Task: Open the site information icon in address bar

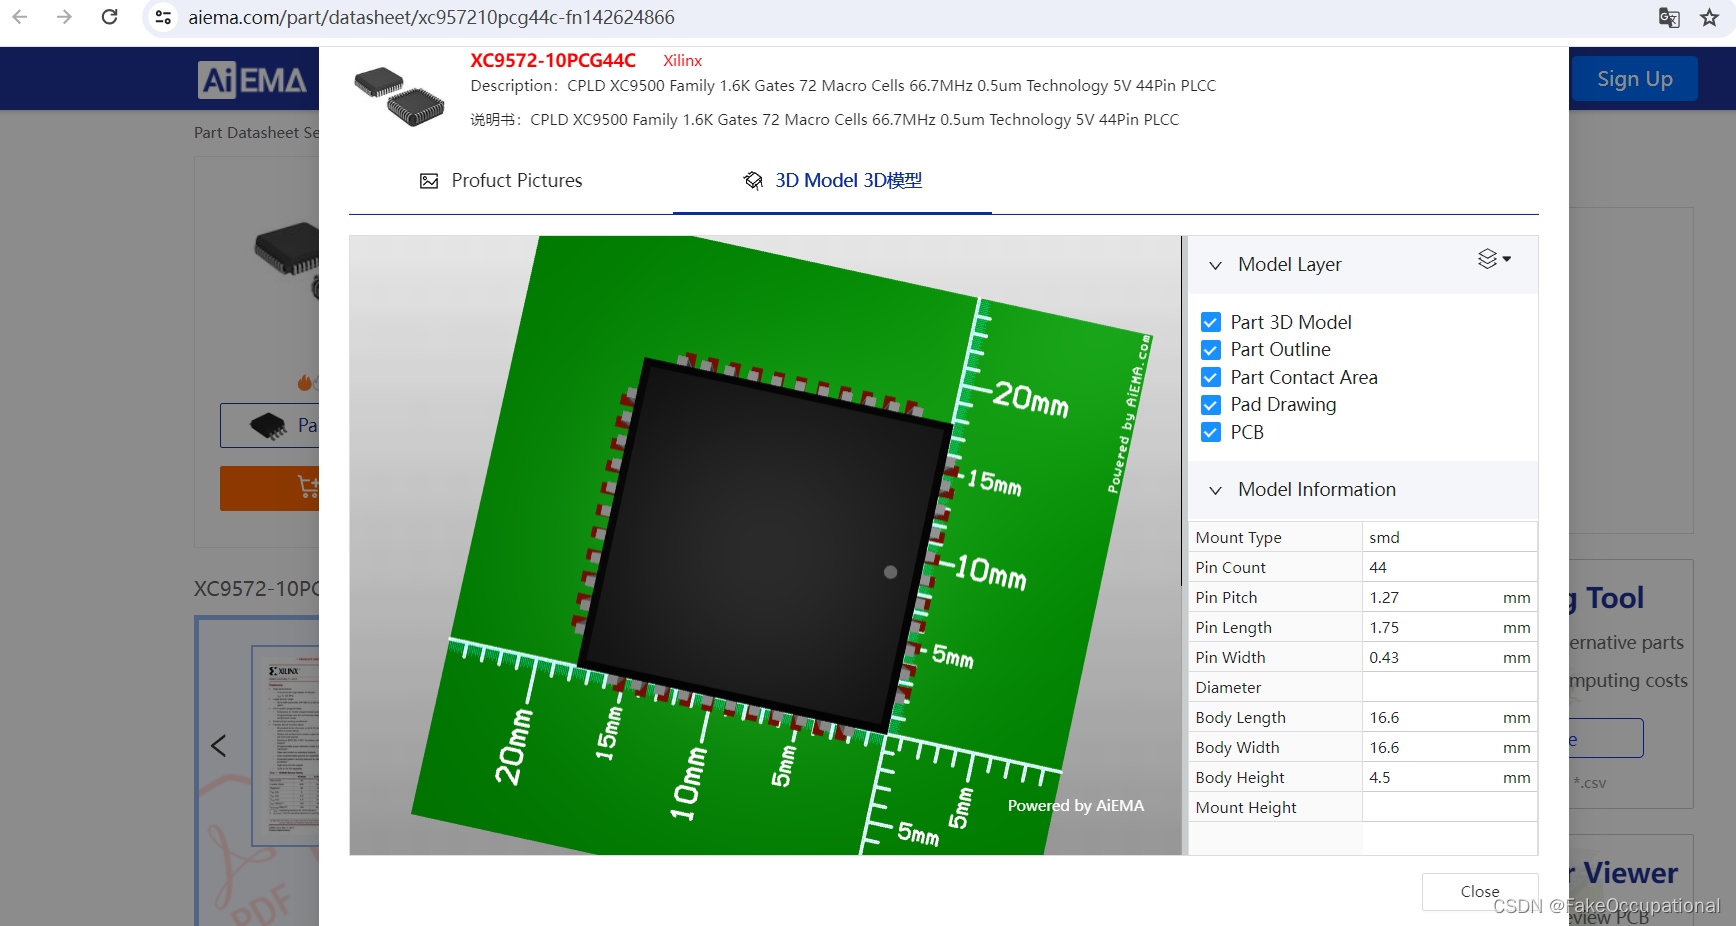Action: coord(163,17)
